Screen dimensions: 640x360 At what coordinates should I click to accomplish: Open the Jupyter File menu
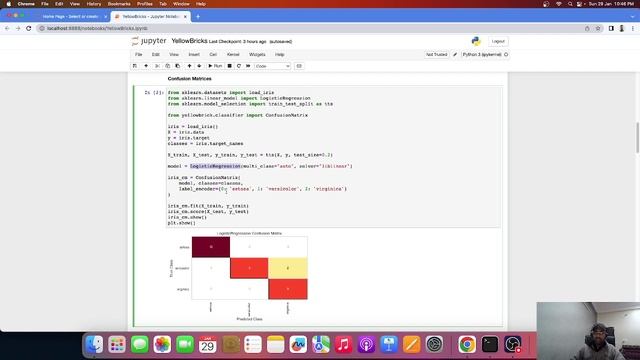tap(139, 54)
